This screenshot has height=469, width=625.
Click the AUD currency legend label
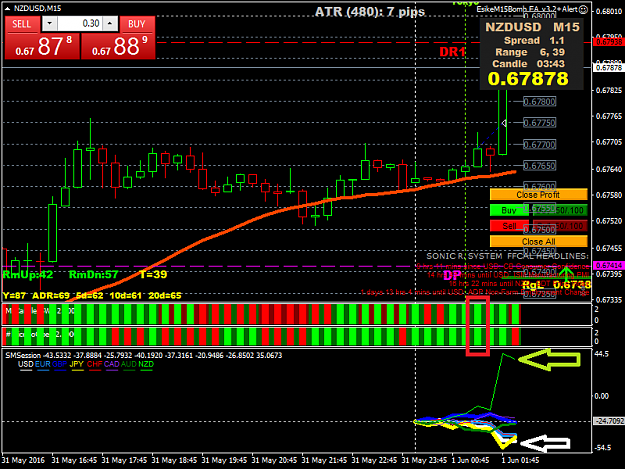[x=129, y=364]
